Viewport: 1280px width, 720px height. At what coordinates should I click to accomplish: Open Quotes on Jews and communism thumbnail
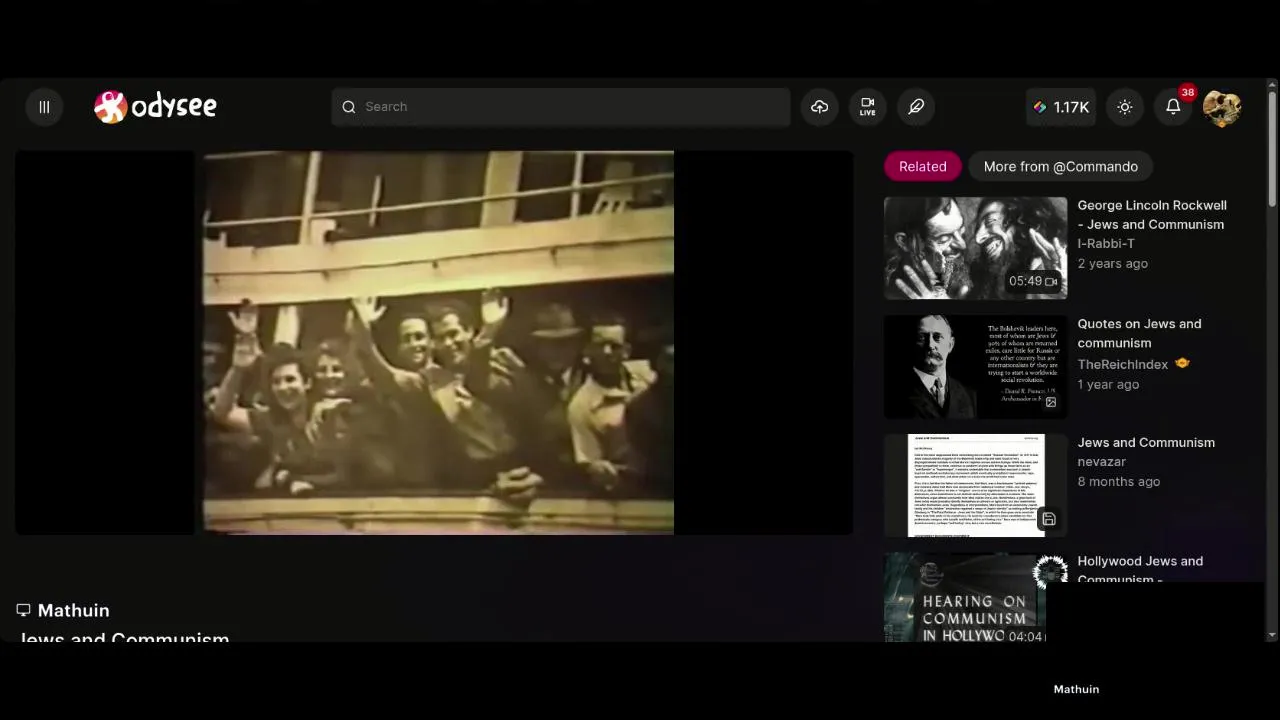tap(976, 367)
